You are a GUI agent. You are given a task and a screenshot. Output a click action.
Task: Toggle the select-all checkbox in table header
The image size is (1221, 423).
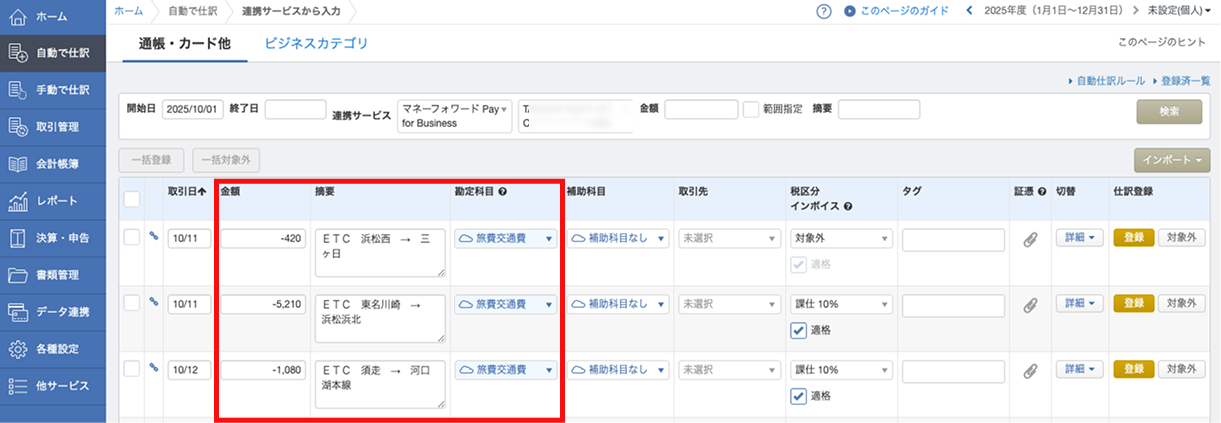[x=132, y=199]
